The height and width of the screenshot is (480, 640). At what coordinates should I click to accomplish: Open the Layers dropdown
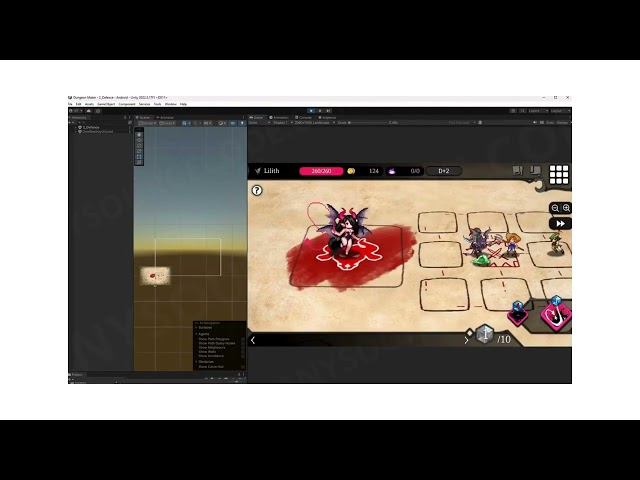point(538,111)
